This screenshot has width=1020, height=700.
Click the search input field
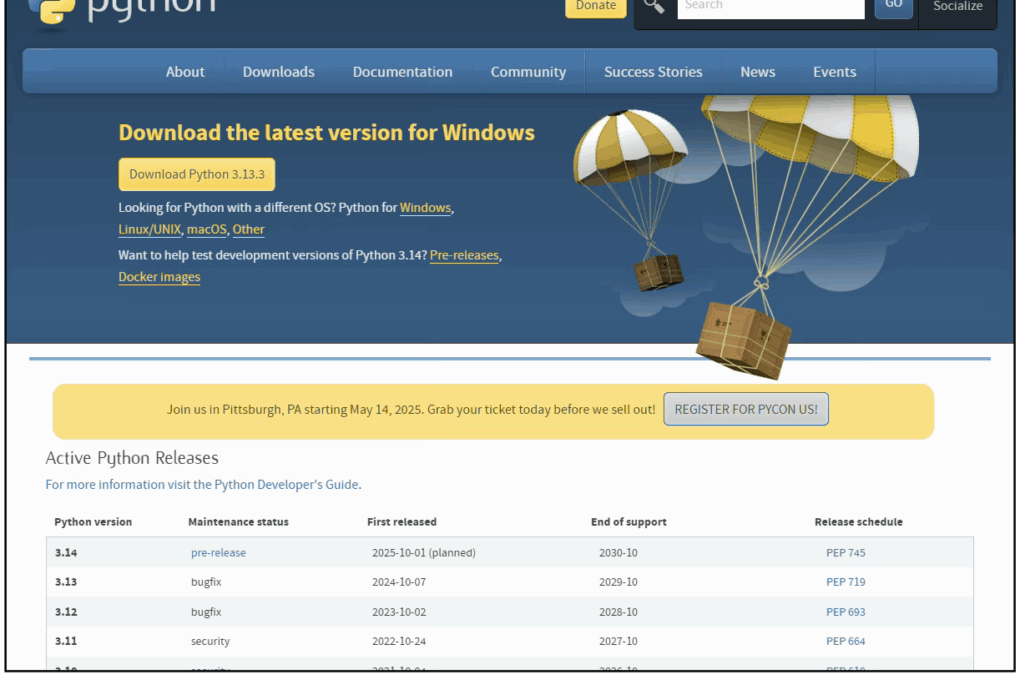(770, 7)
